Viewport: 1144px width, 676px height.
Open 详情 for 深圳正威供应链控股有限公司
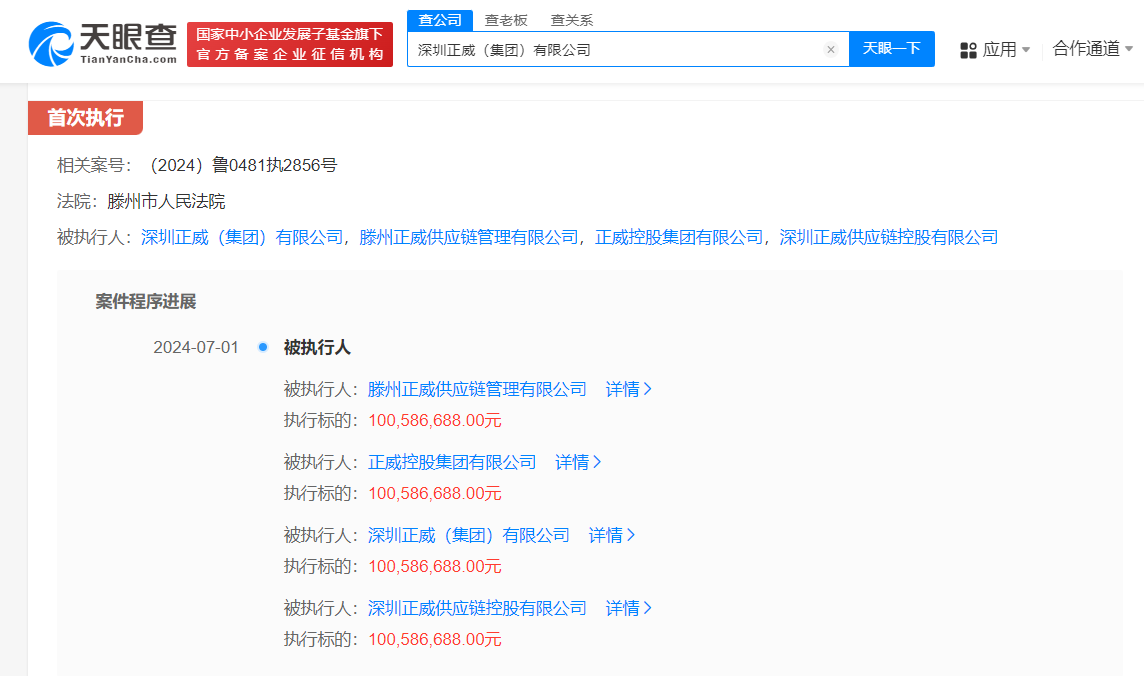[x=629, y=608]
